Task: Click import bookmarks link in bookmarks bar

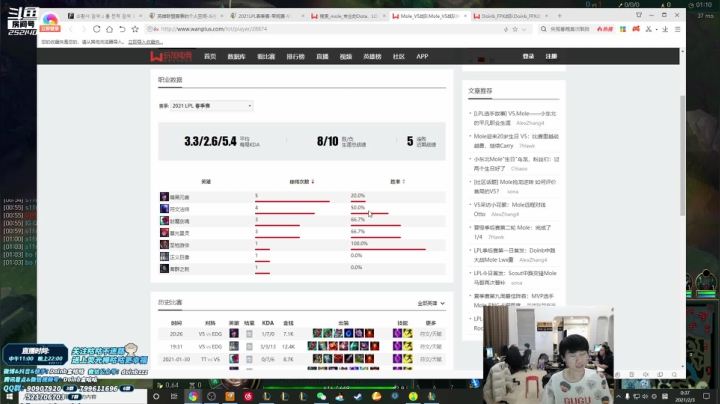Action: pos(145,42)
